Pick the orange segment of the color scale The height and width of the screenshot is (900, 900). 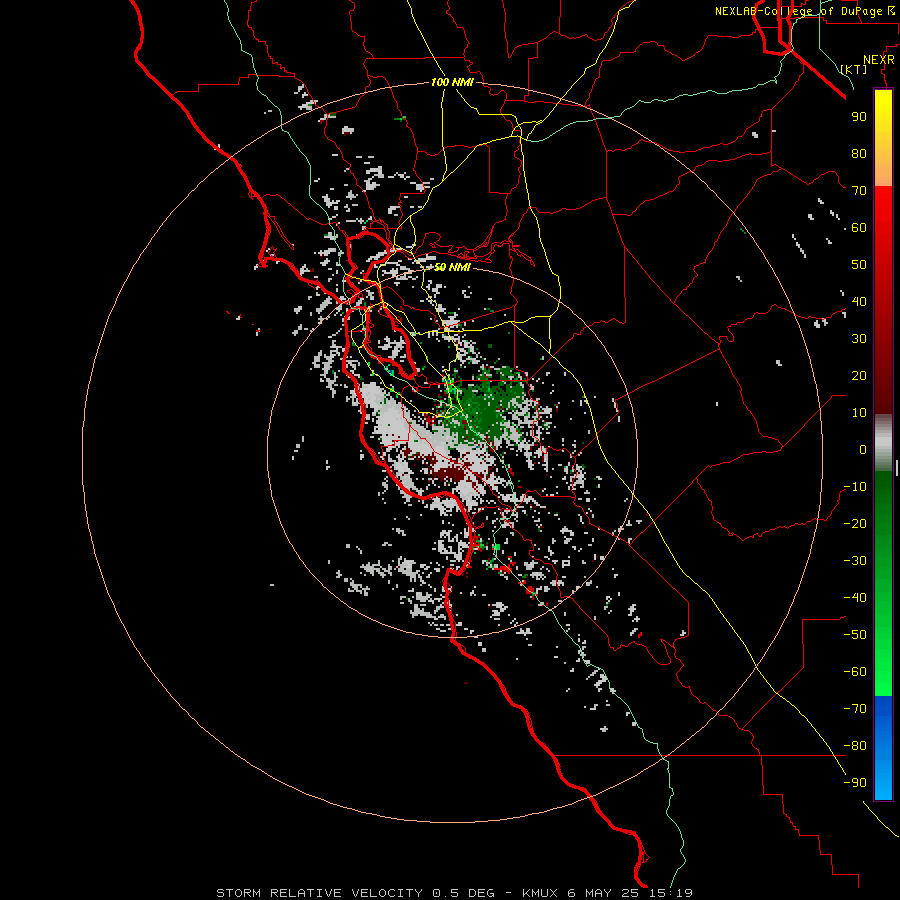pos(883,166)
